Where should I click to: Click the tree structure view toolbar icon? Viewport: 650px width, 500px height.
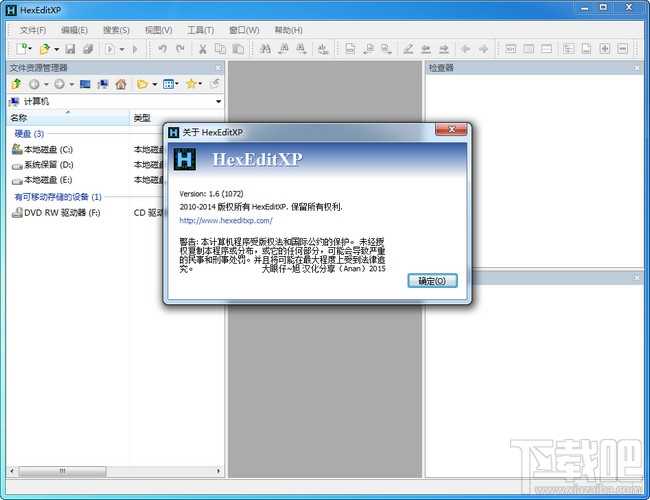(x=569, y=49)
